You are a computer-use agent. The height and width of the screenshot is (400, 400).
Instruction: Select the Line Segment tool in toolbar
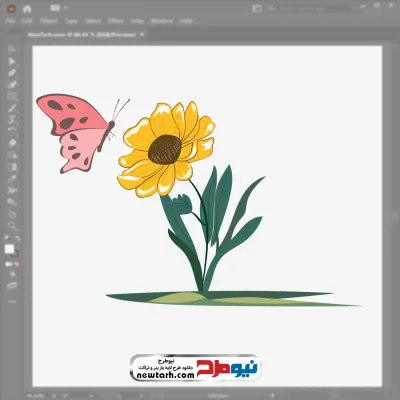12,108
